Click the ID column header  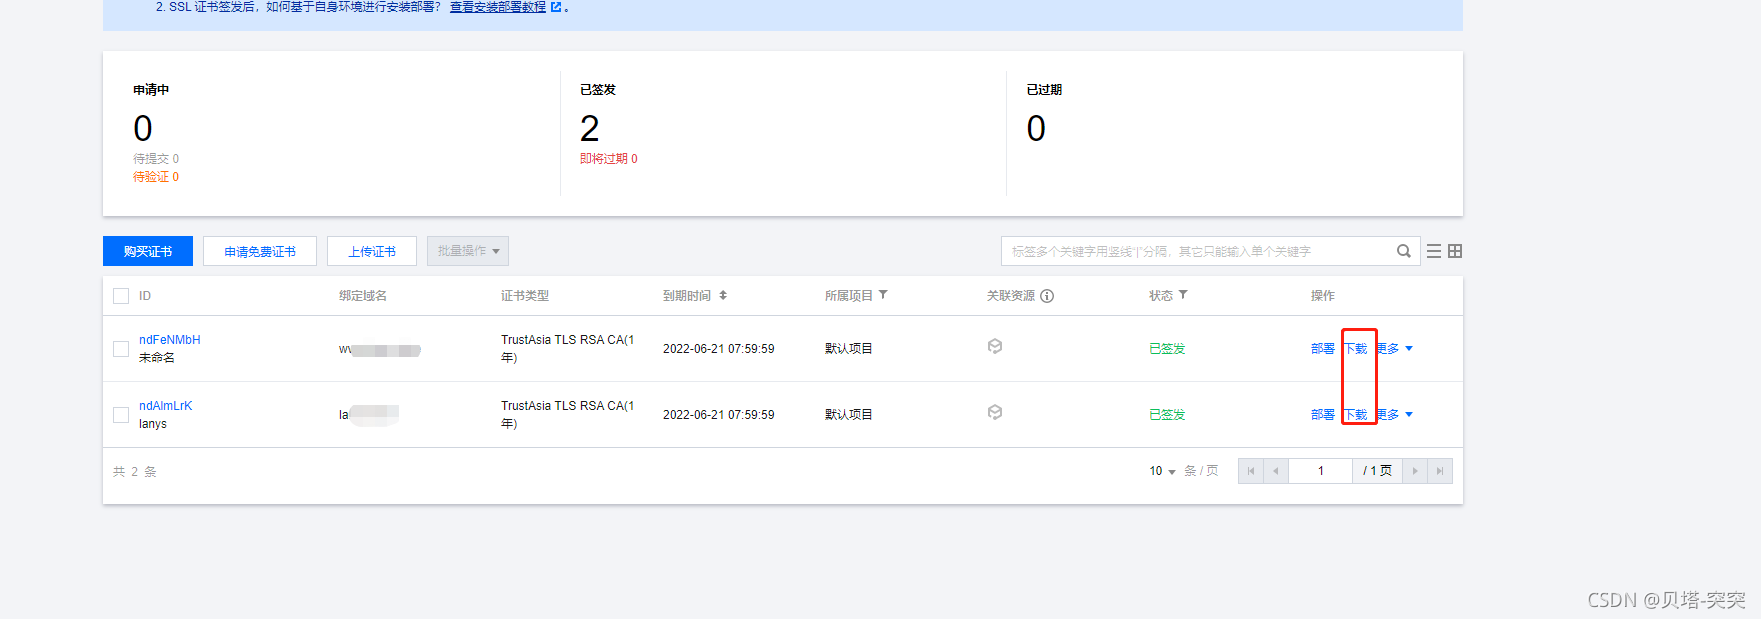click(145, 296)
